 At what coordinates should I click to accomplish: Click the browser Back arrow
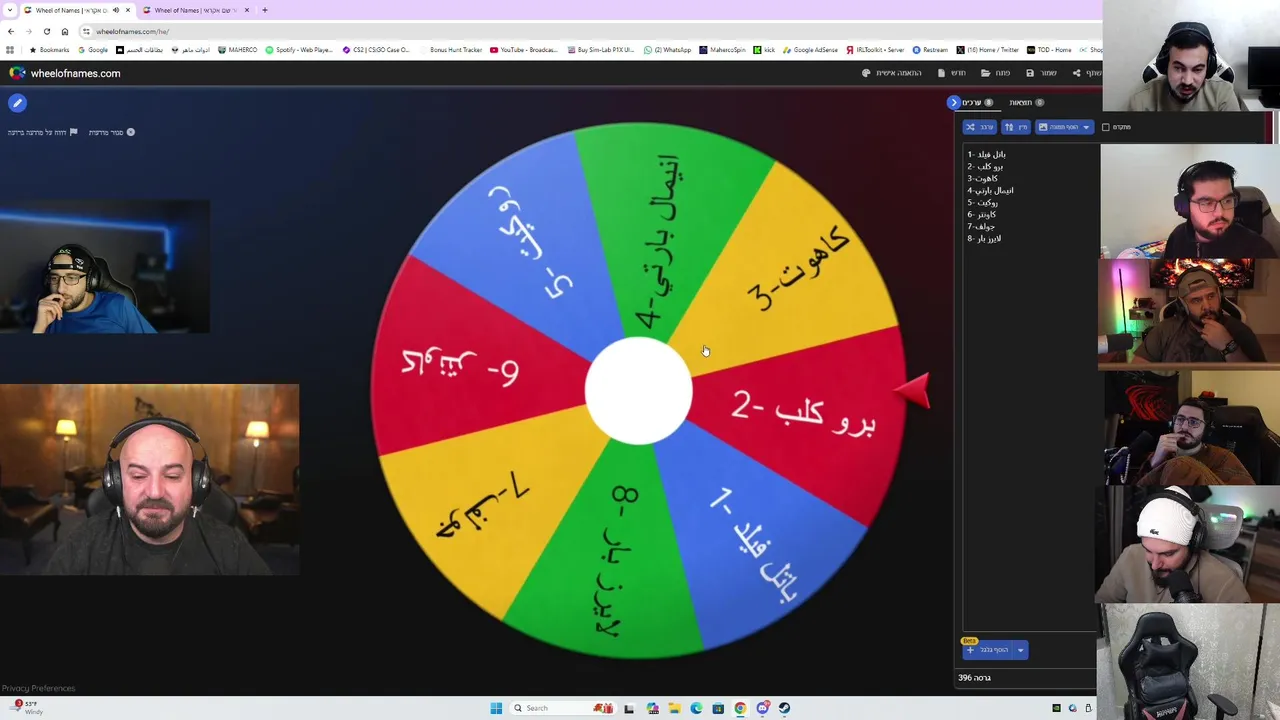[x=11, y=31]
